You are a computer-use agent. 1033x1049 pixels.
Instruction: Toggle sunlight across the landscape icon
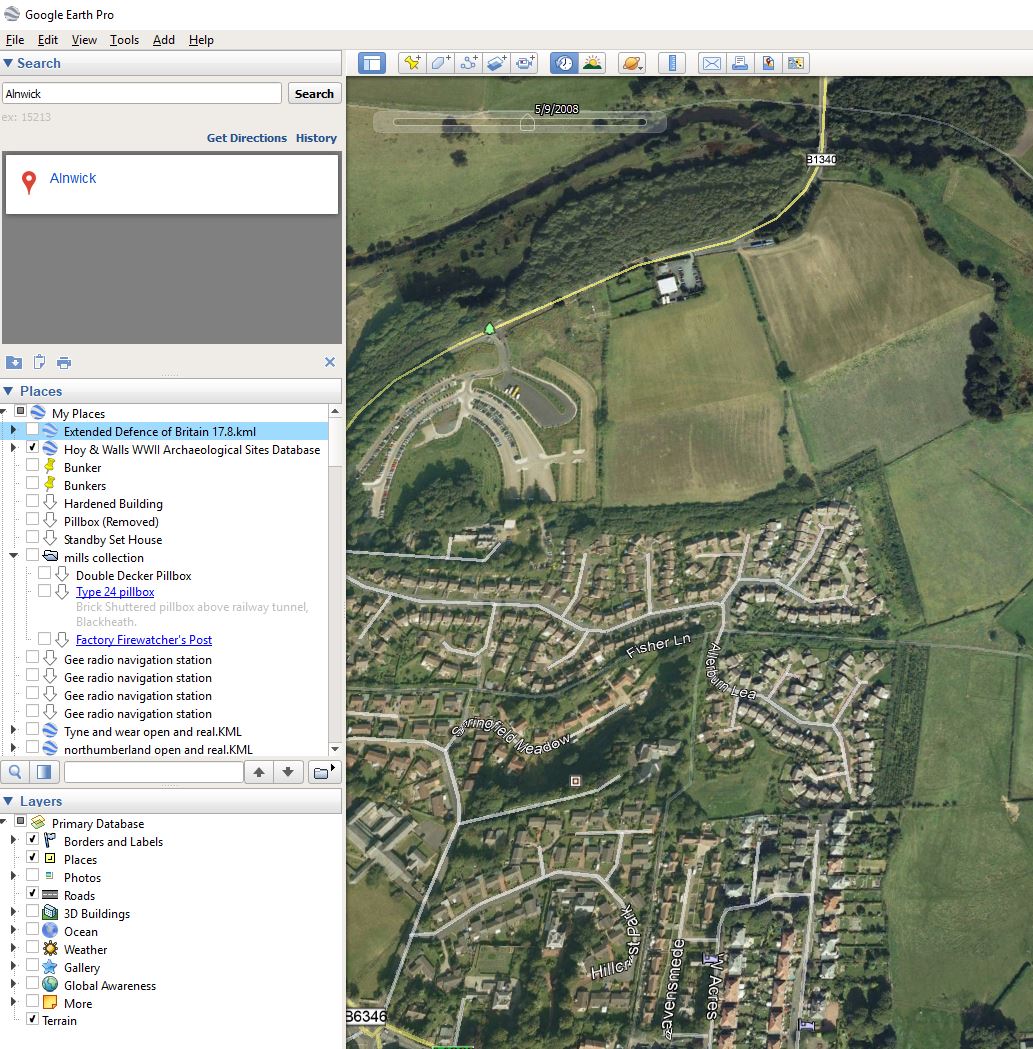593,63
